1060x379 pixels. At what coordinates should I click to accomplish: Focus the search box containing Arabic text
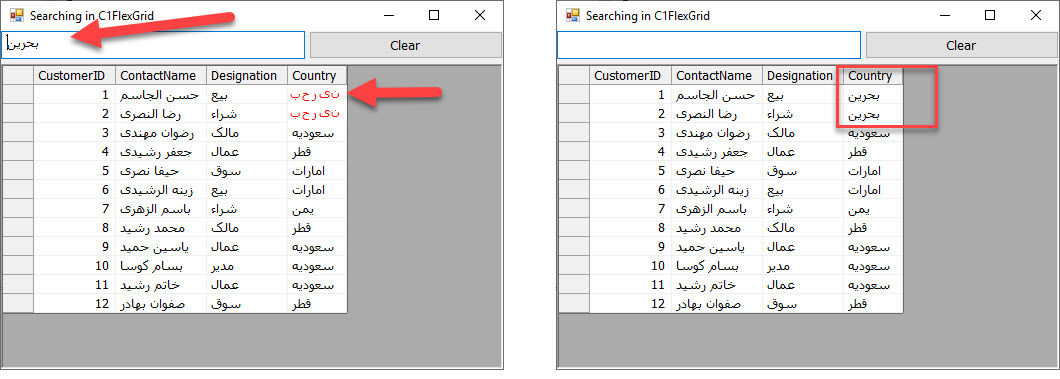(x=153, y=45)
